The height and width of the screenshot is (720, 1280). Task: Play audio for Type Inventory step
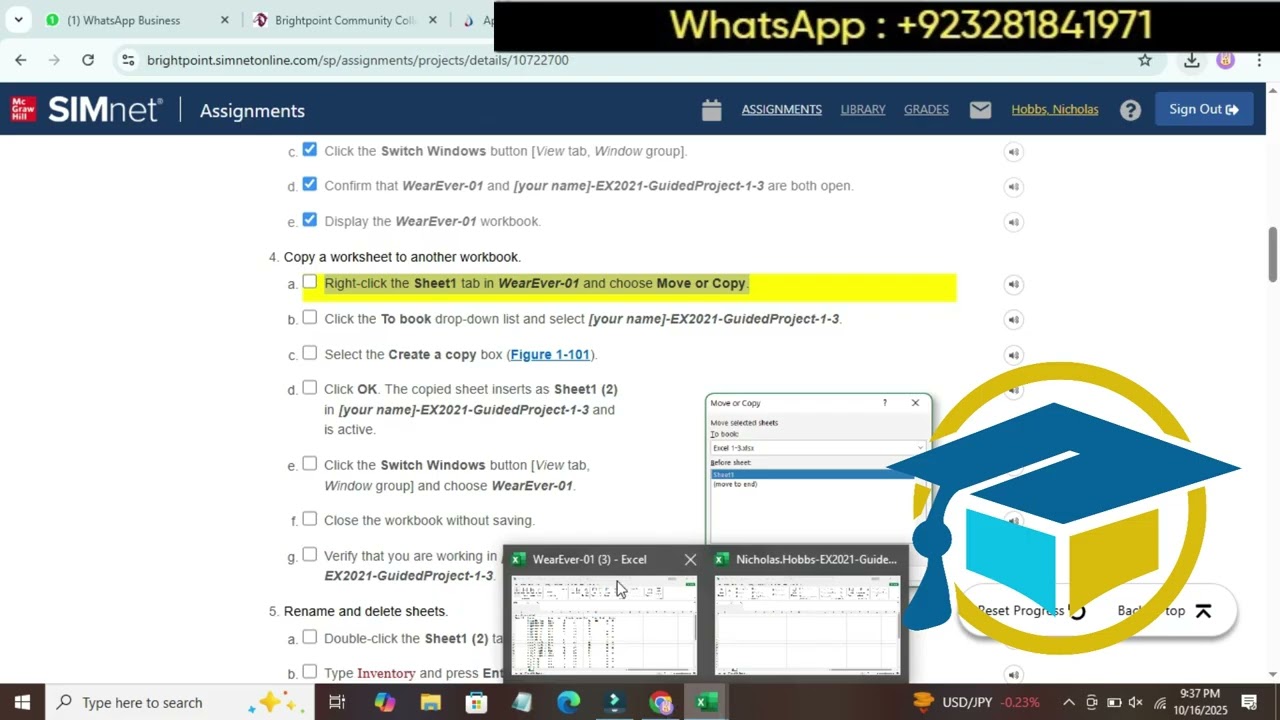(x=1013, y=675)
